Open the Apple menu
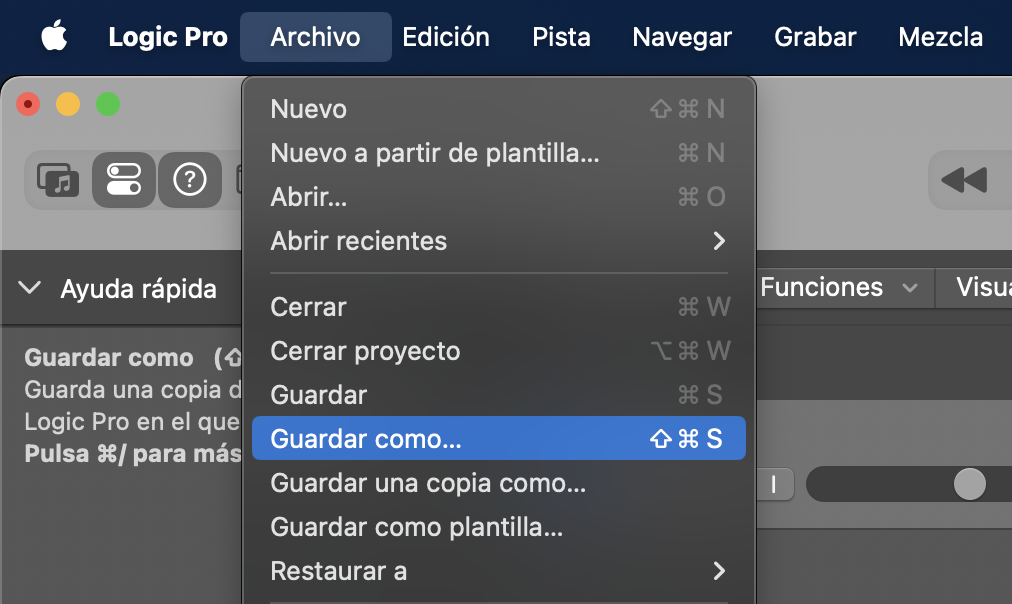Screen dimensions: 1012x604 point(54,37)
